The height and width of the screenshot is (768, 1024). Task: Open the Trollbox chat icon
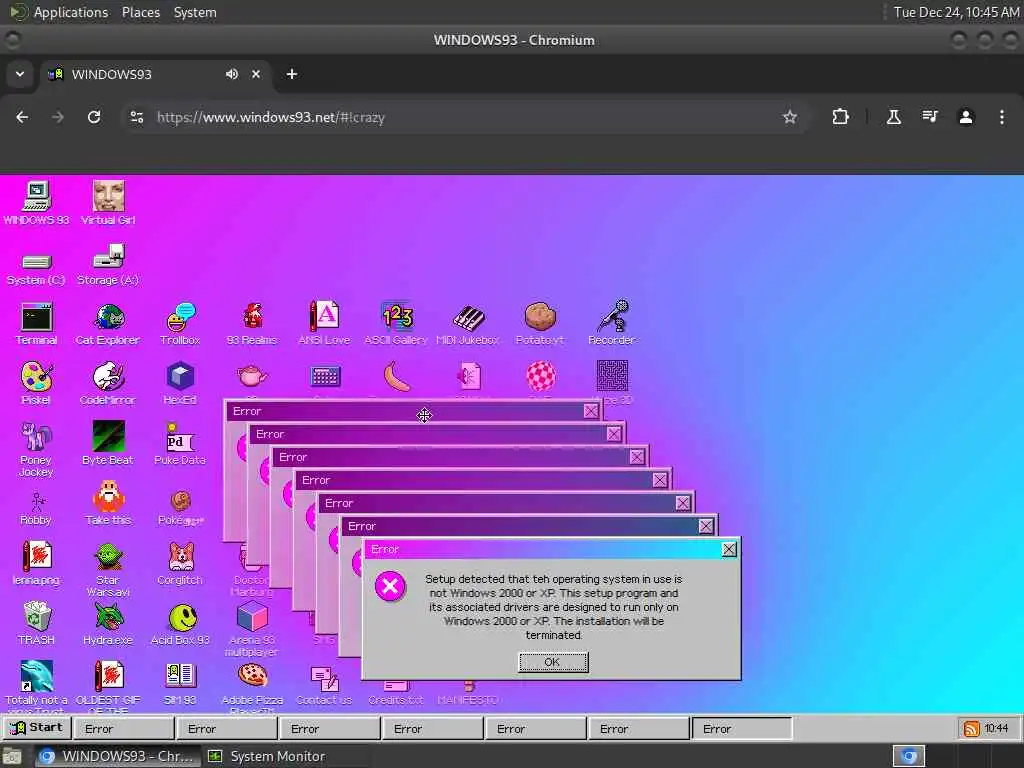[180, 324]
